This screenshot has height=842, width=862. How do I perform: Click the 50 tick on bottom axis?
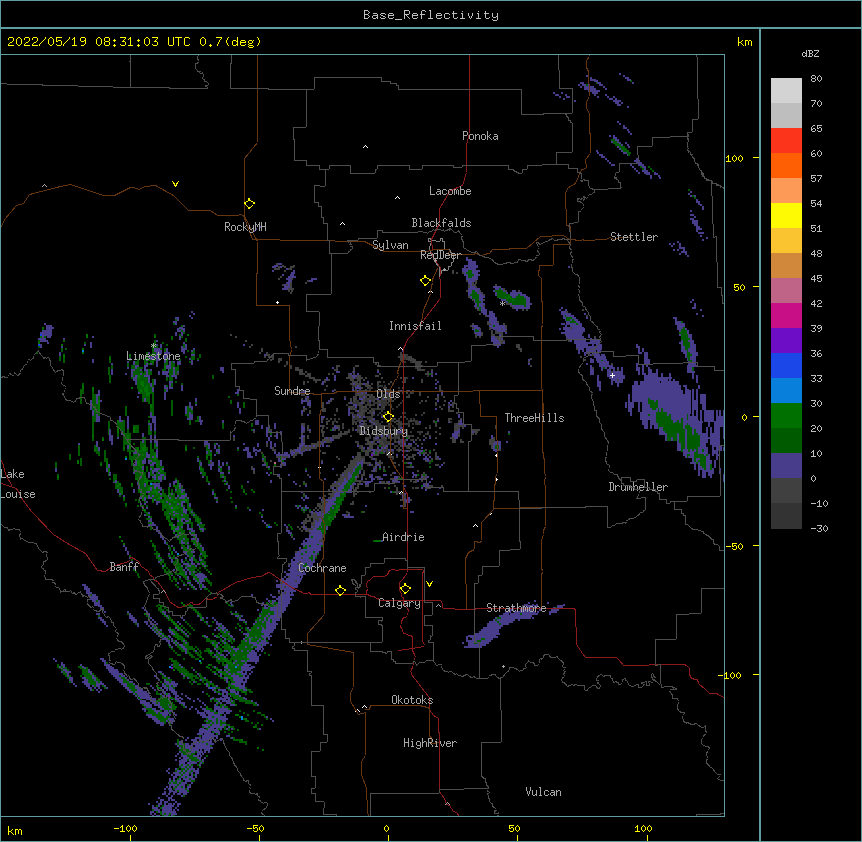click(514, 828)
